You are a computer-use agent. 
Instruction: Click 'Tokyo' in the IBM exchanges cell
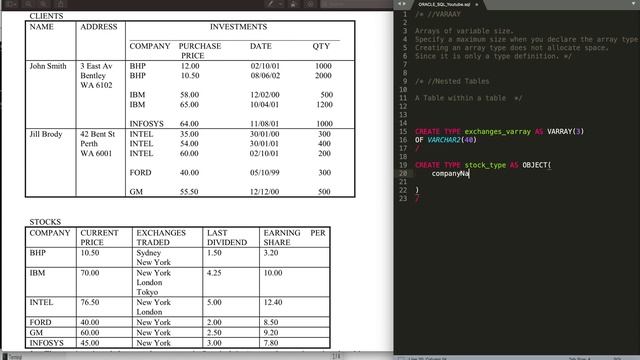click(x=147, y=292)
